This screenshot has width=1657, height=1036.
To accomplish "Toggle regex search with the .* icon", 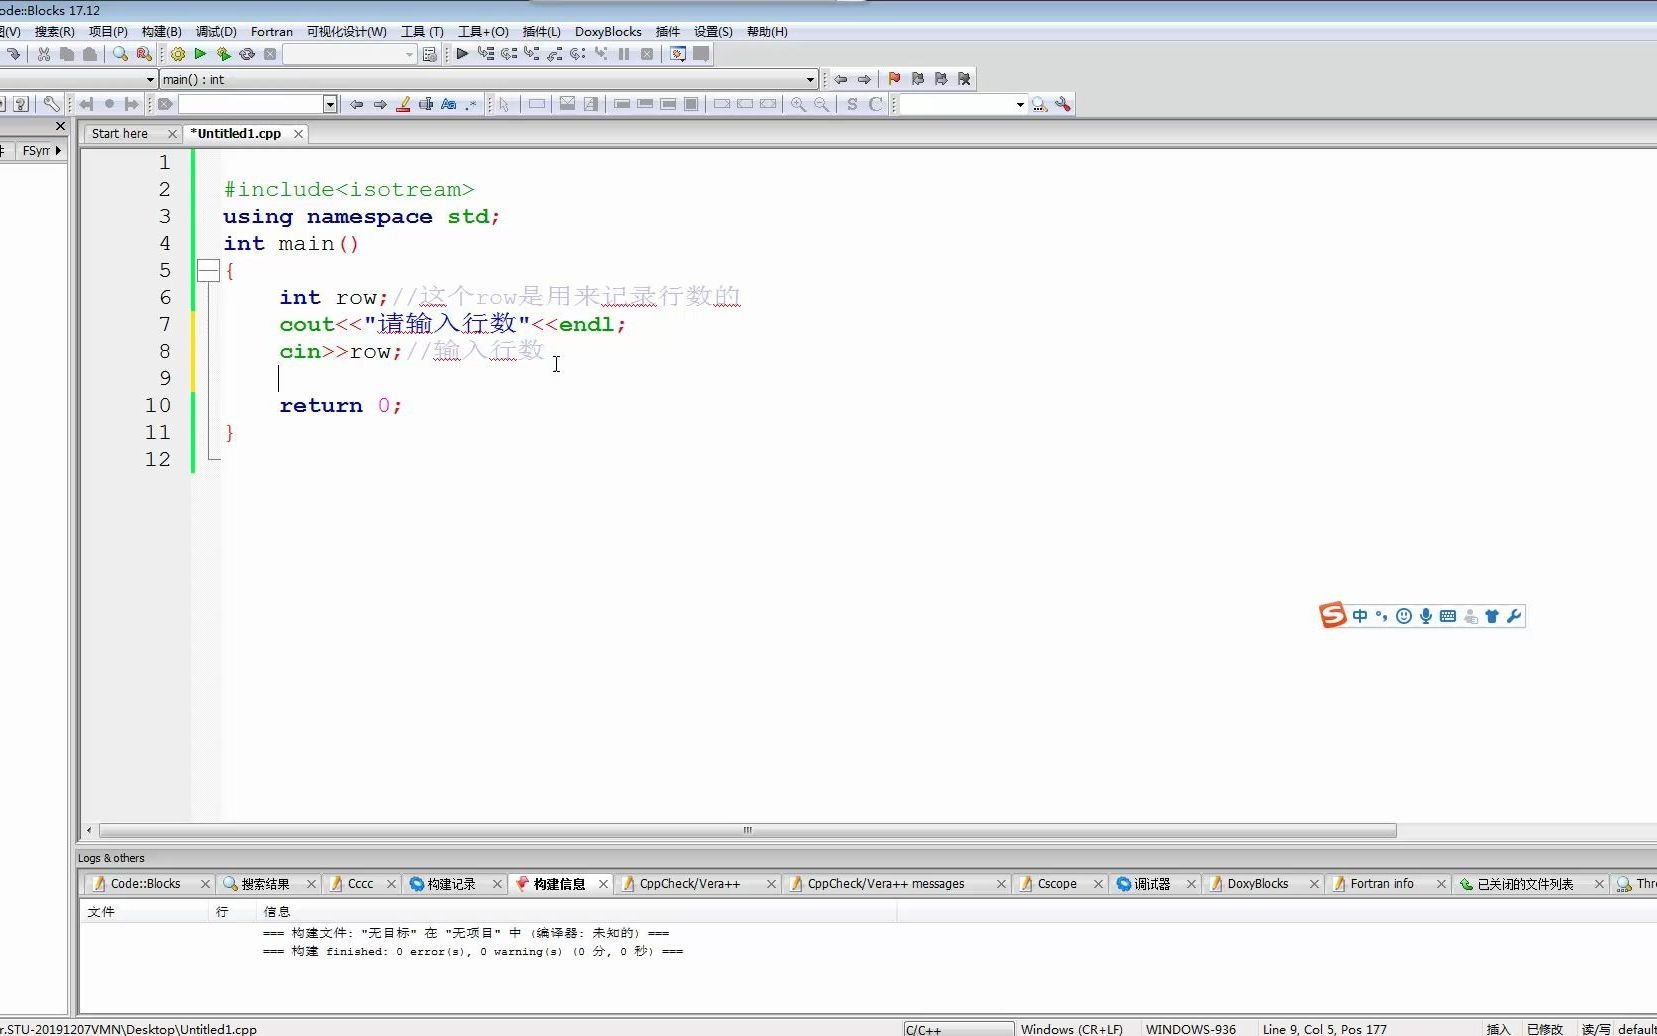I will click(x=471, y=104).
